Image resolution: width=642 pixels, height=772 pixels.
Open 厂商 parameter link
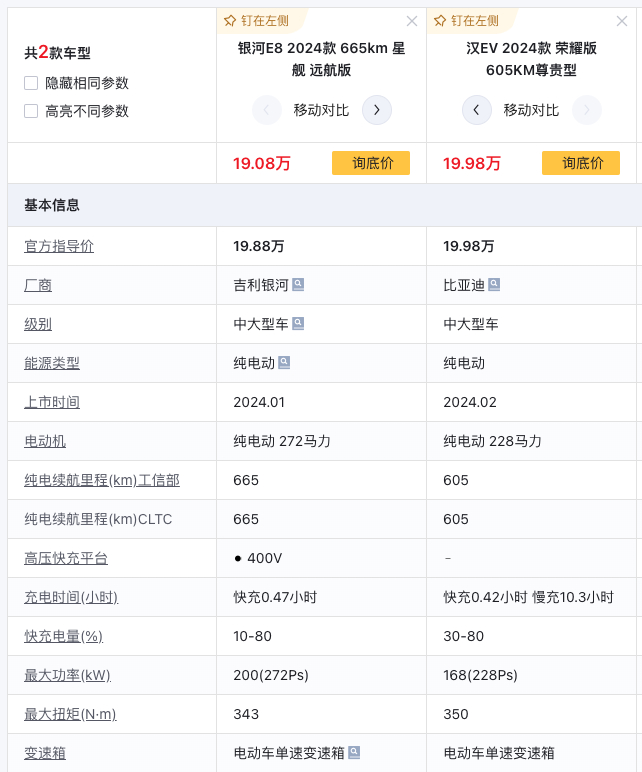(38, 285)
